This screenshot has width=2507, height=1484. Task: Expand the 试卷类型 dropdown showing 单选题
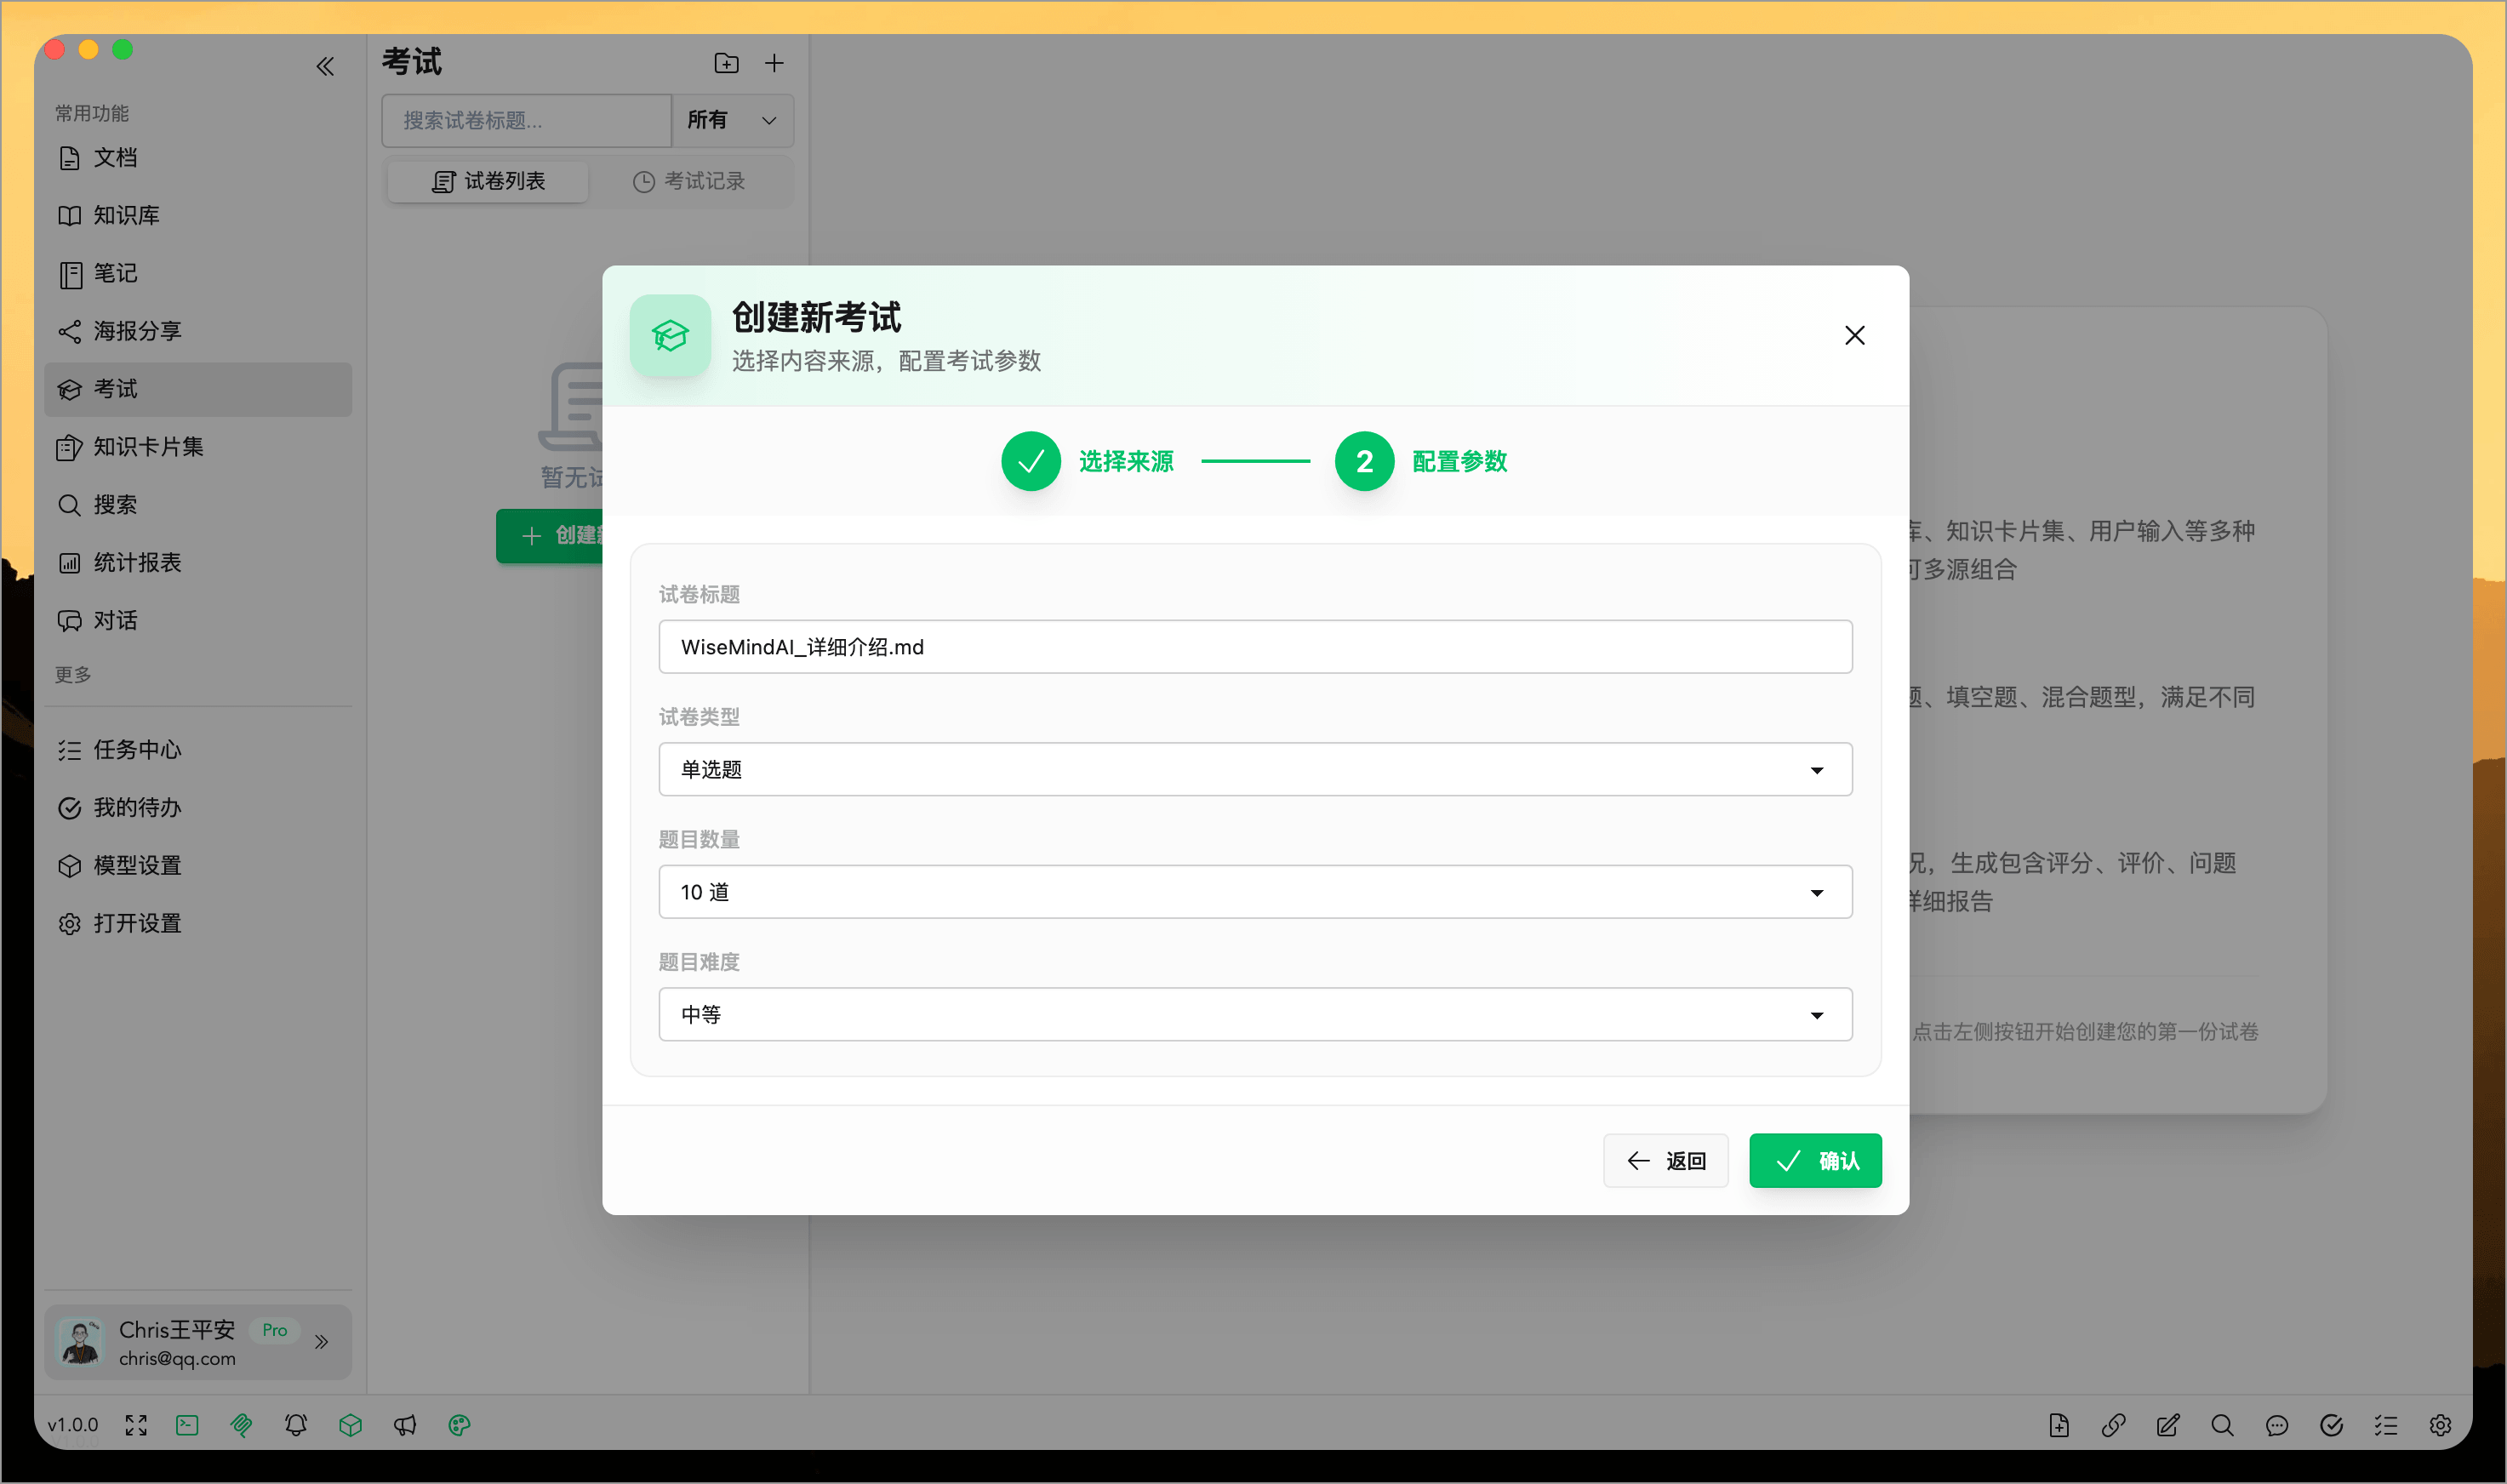(1255, 769)
